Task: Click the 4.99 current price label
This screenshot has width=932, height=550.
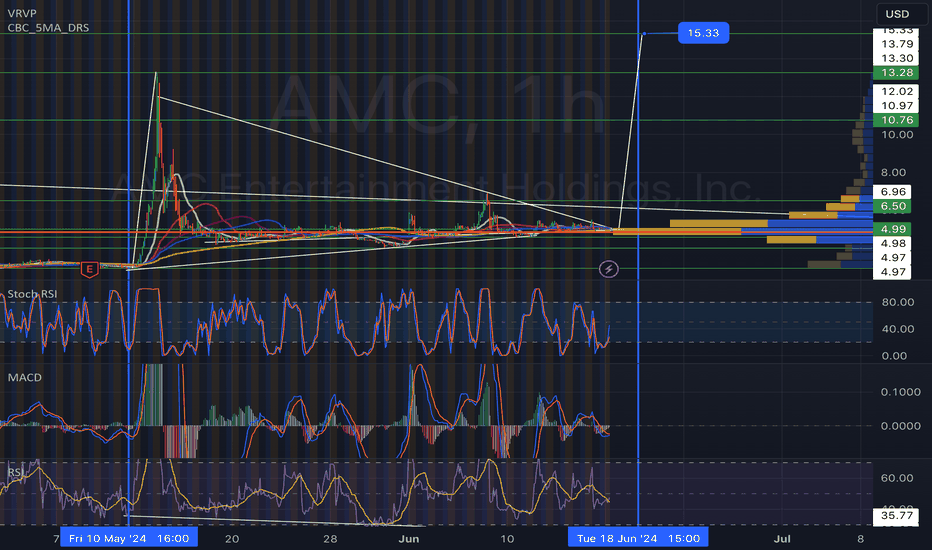Action: pyautogui.click(x=892, y=229)
